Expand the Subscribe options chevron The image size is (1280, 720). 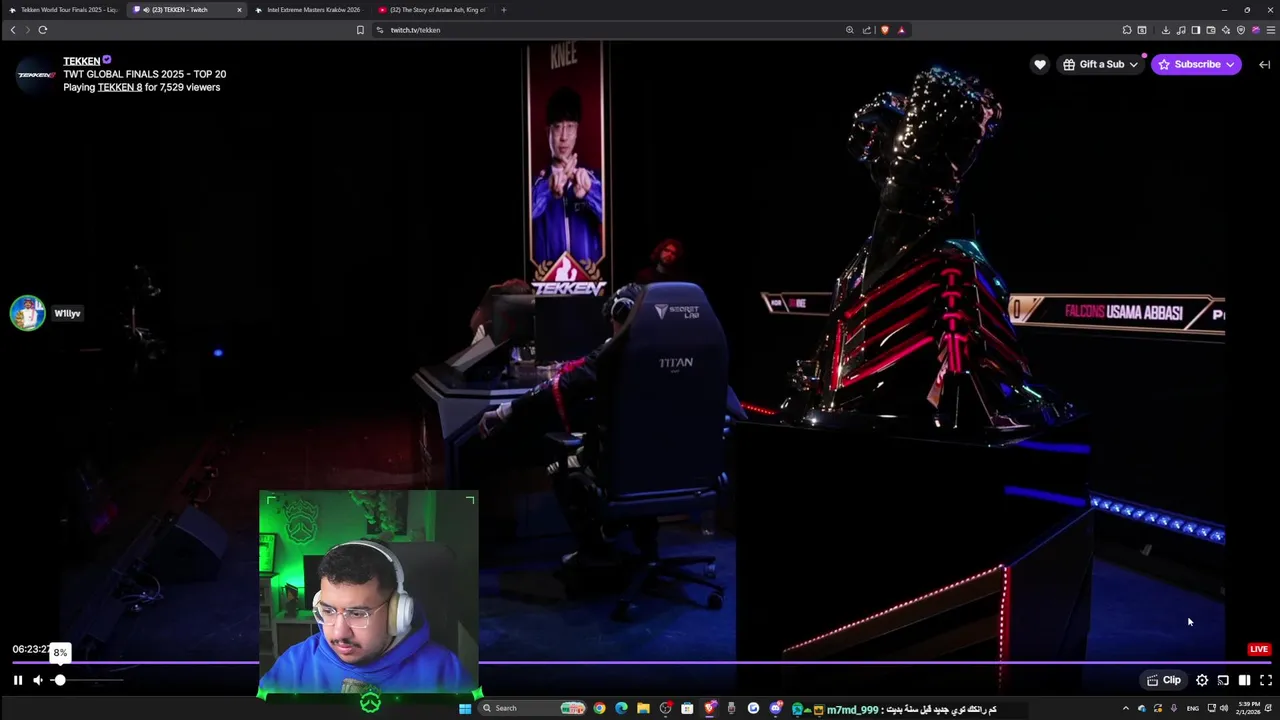[1230, 64]
